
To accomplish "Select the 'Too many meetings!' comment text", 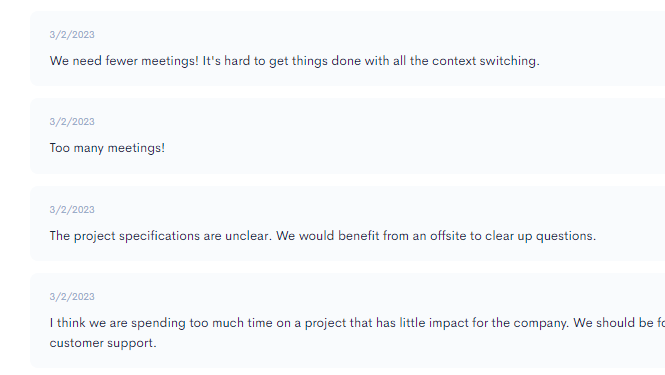I will coord(107,148).
